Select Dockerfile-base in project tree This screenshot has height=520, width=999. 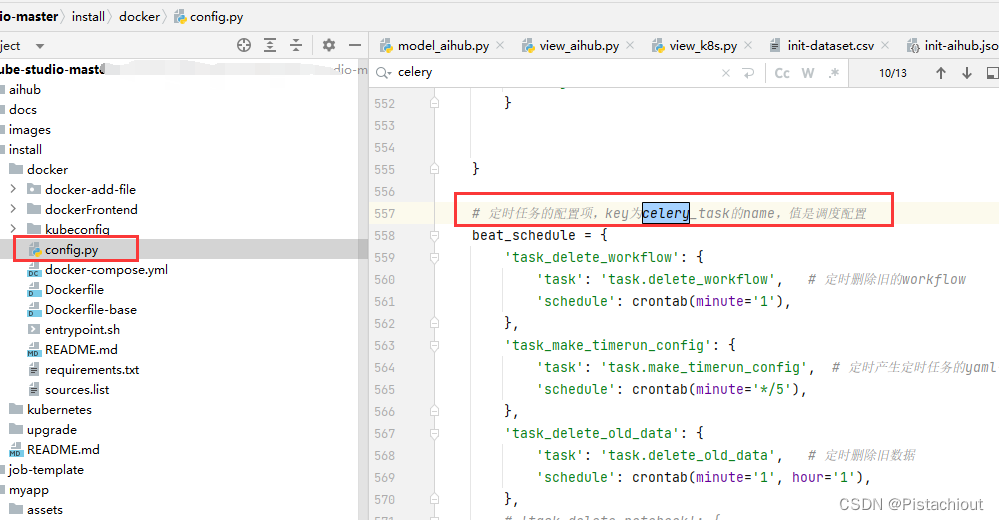[90, 310]
